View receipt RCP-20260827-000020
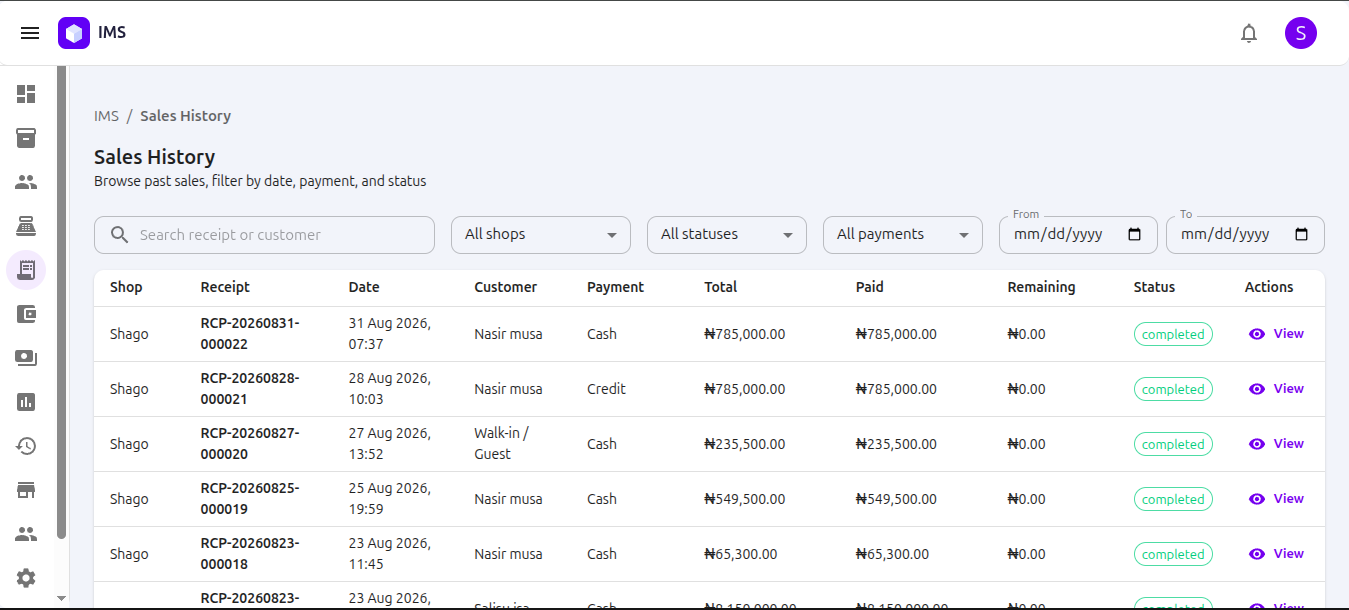This screenshot has width=1349, height=610. [1277, 444]
